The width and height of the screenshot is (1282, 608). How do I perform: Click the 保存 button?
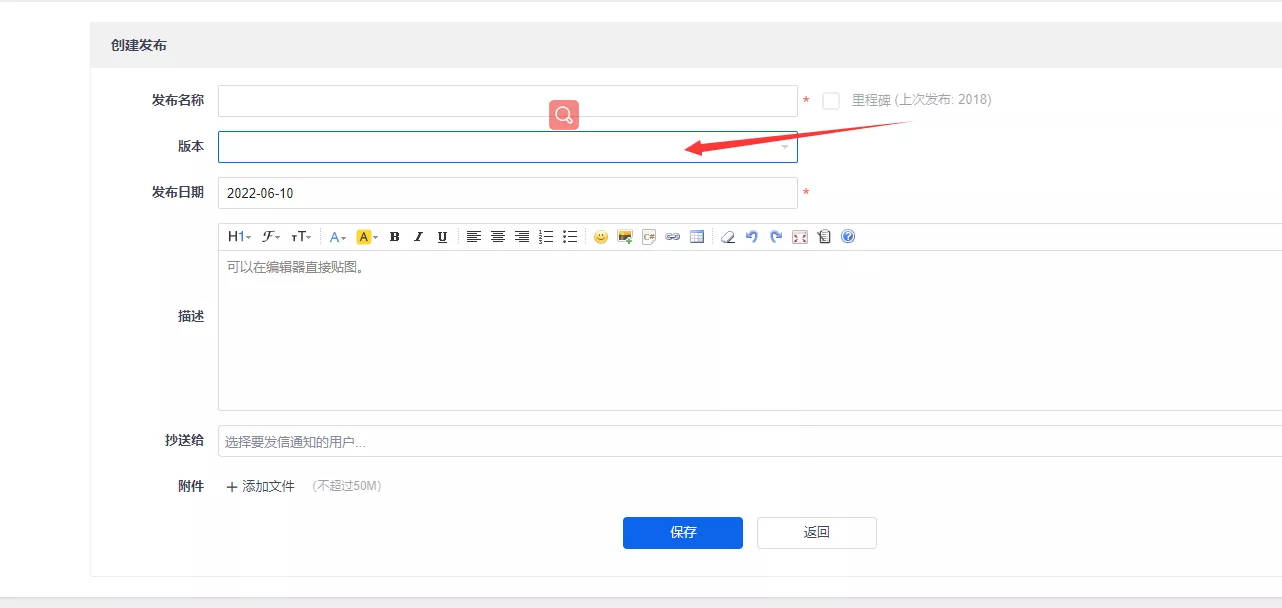[683, 533]
